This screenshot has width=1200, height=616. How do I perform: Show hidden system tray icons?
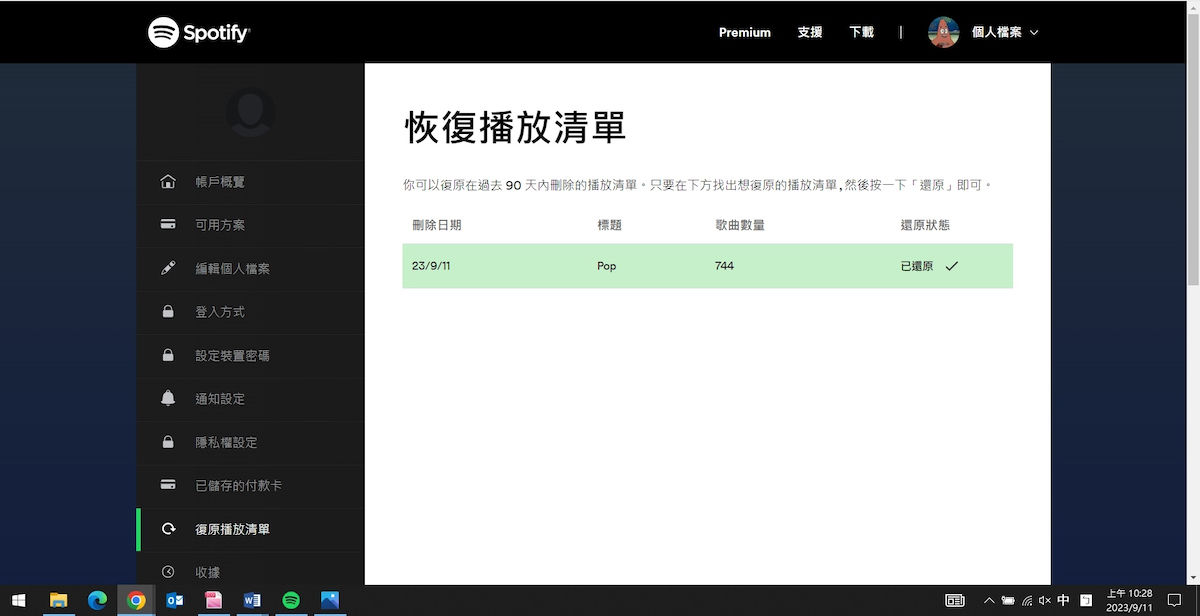point(988,600)
